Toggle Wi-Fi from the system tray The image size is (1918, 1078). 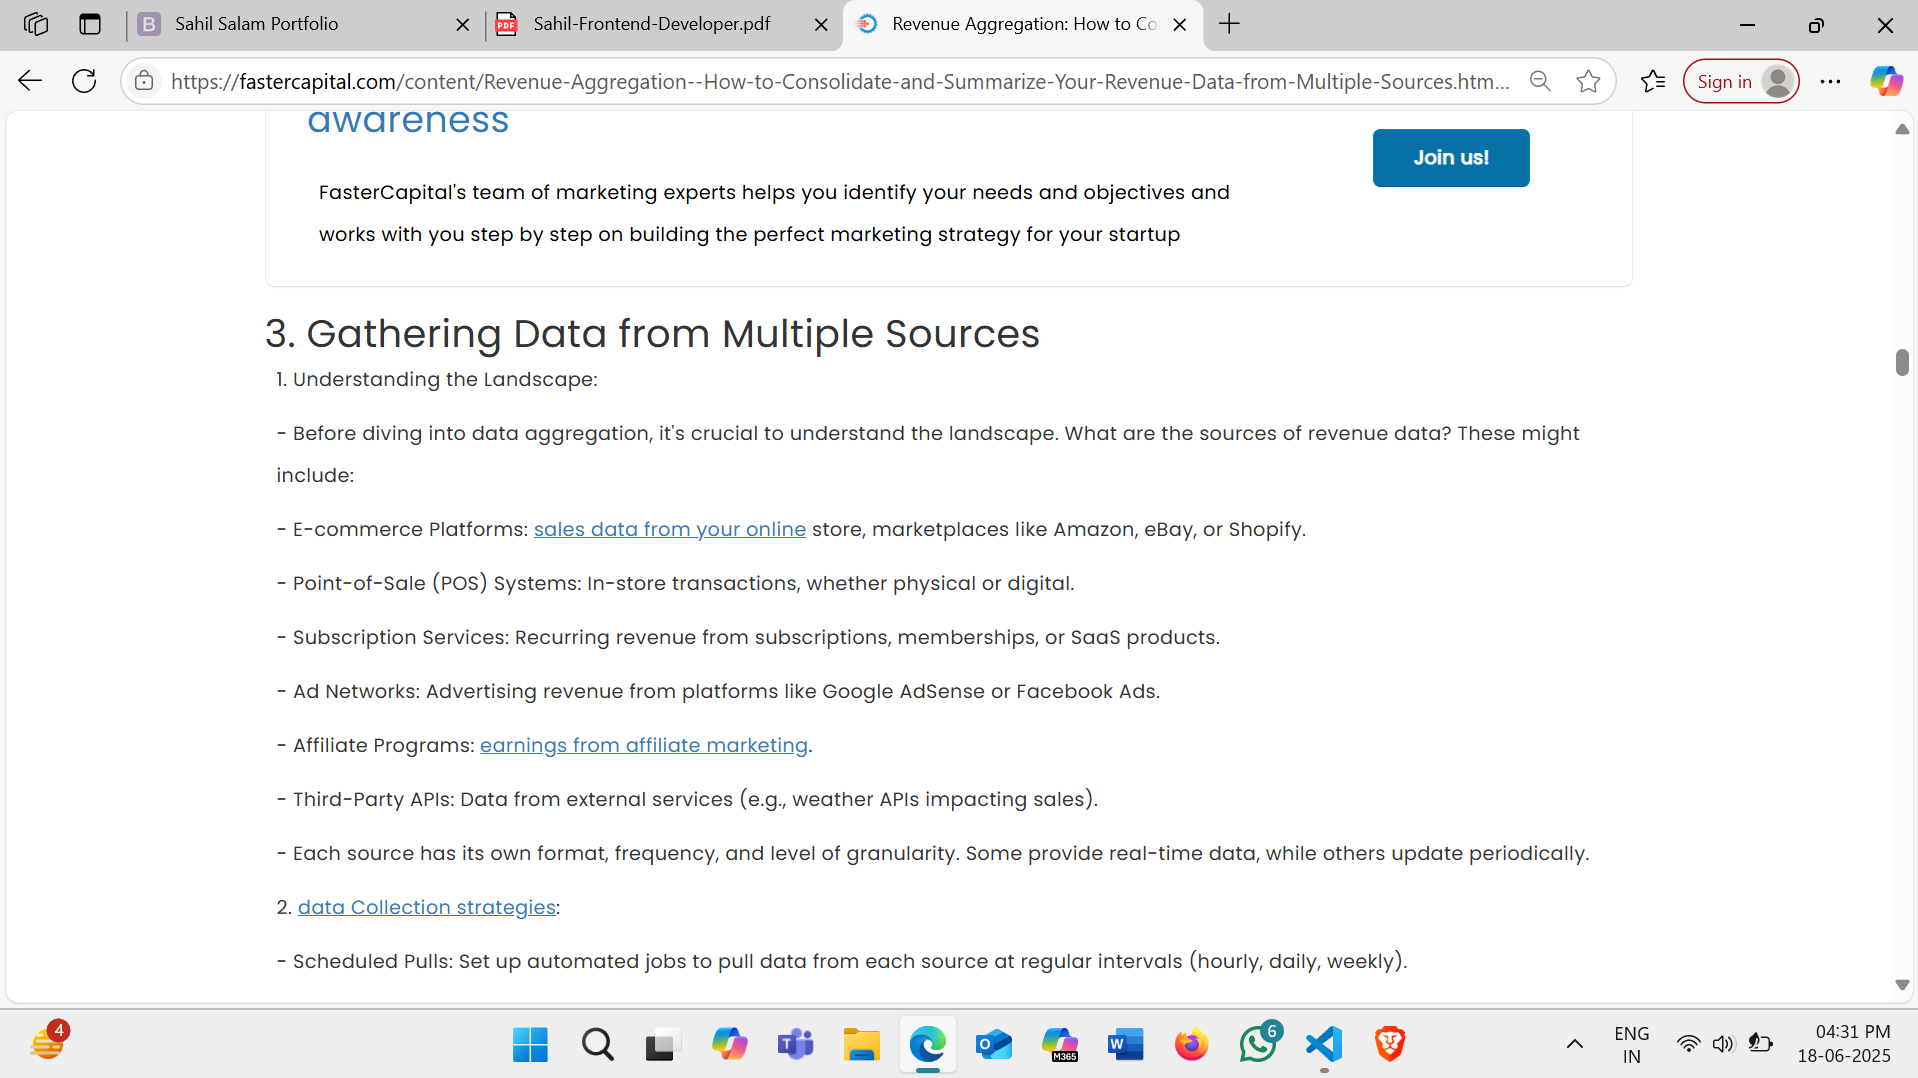[1689, 1043]
